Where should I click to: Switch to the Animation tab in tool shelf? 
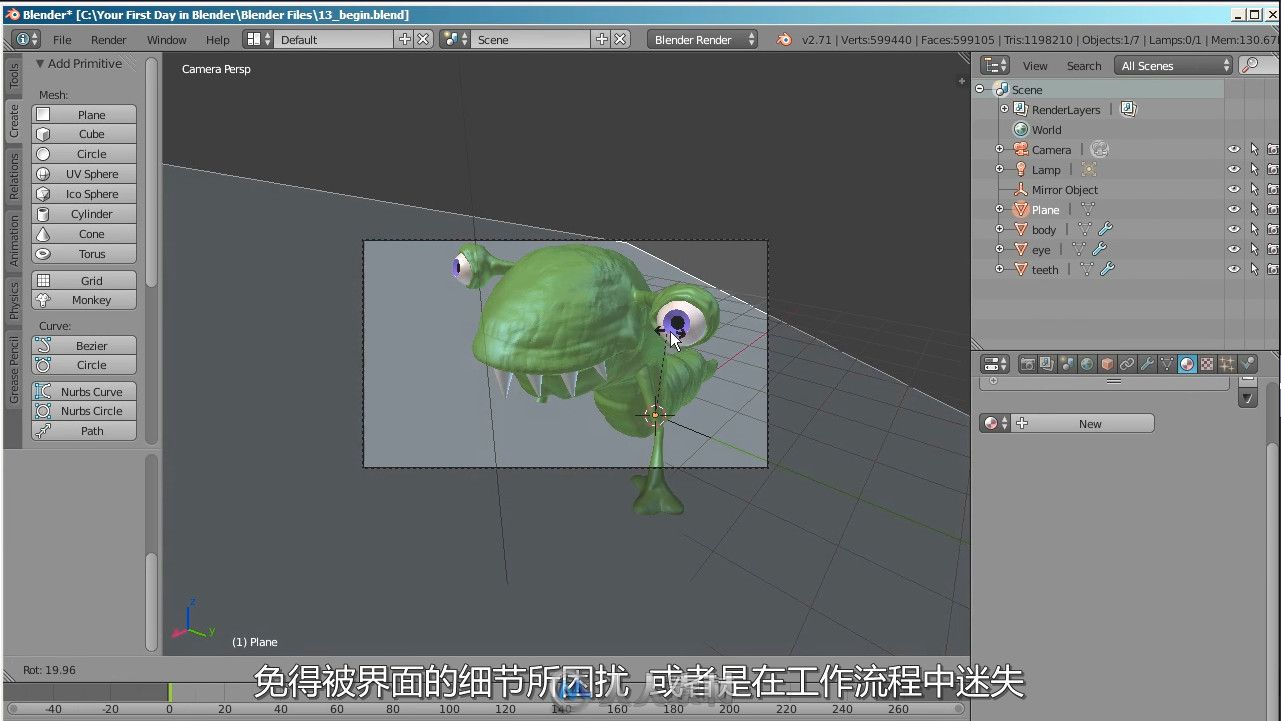[14, 239]
